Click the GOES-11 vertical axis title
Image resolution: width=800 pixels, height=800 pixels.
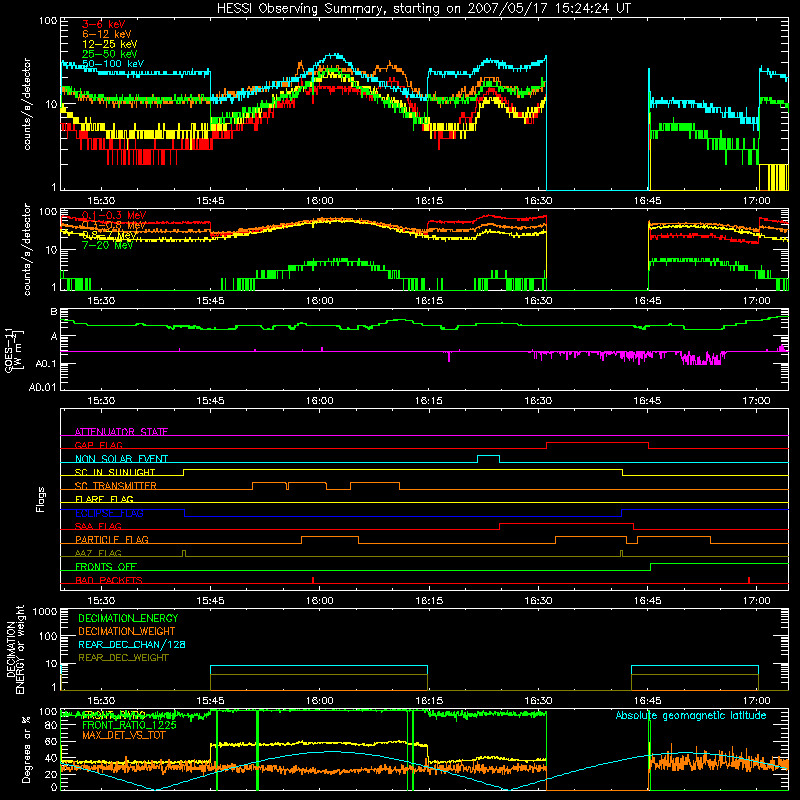pos(13,350)
